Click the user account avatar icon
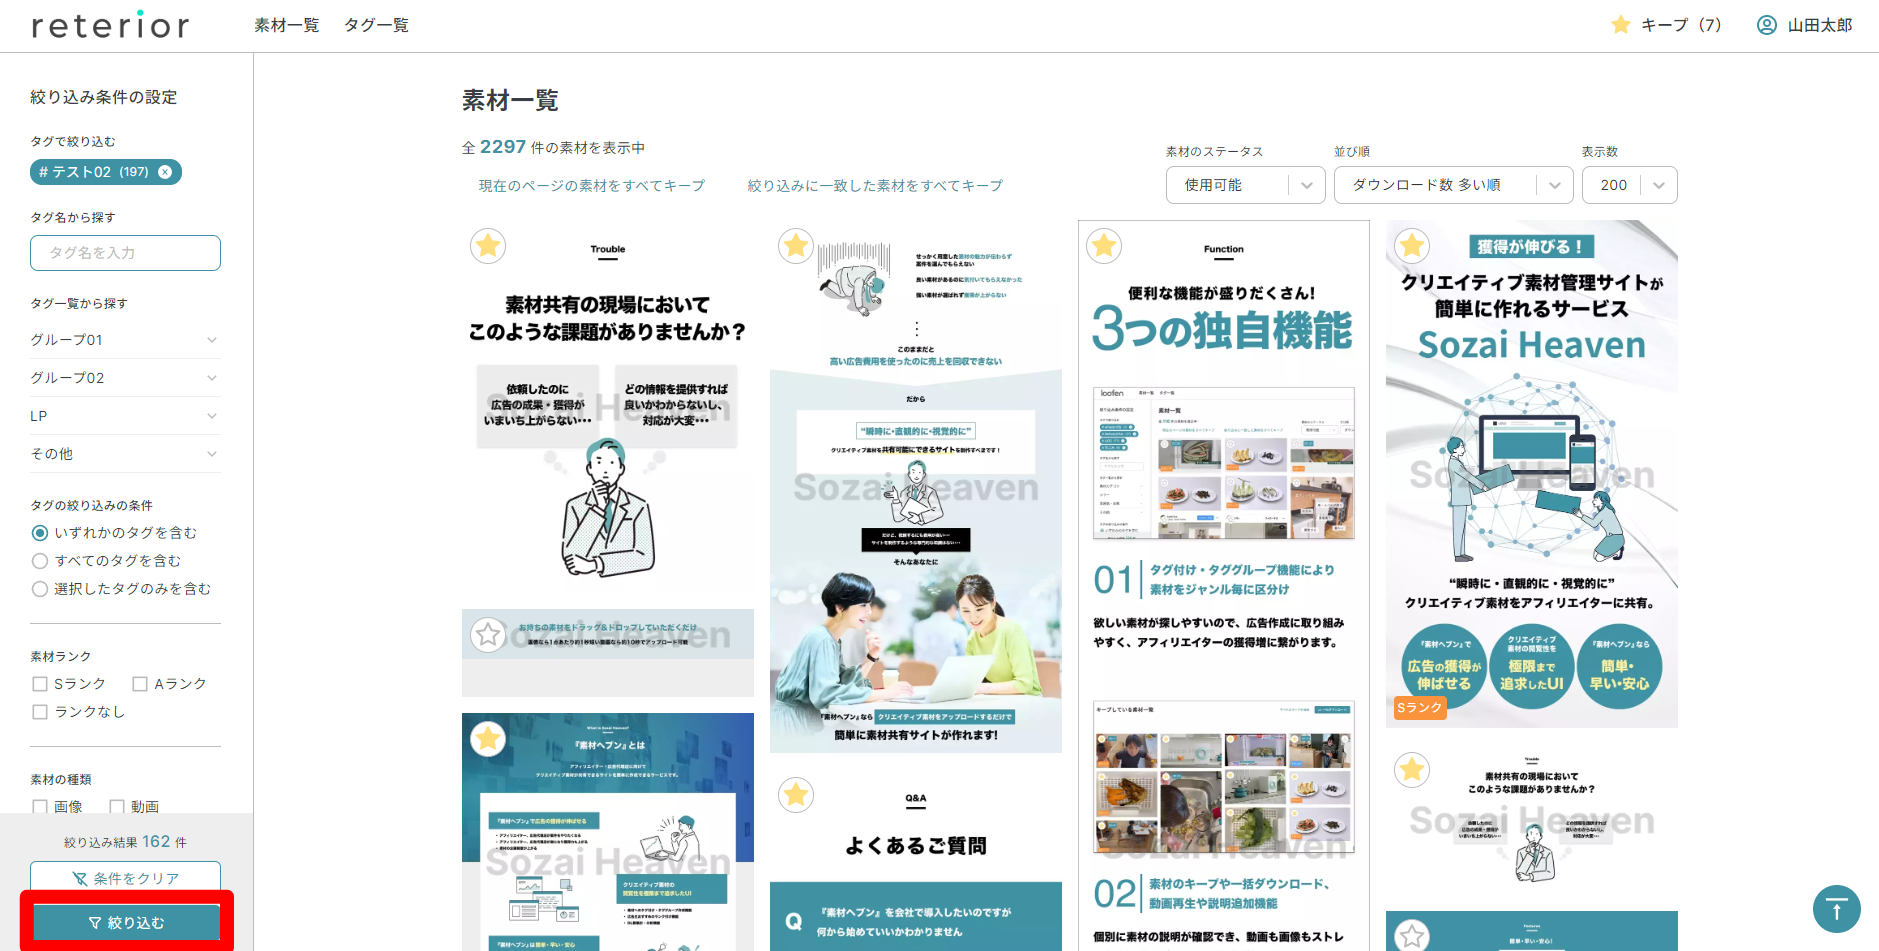 pos(1767,25)
